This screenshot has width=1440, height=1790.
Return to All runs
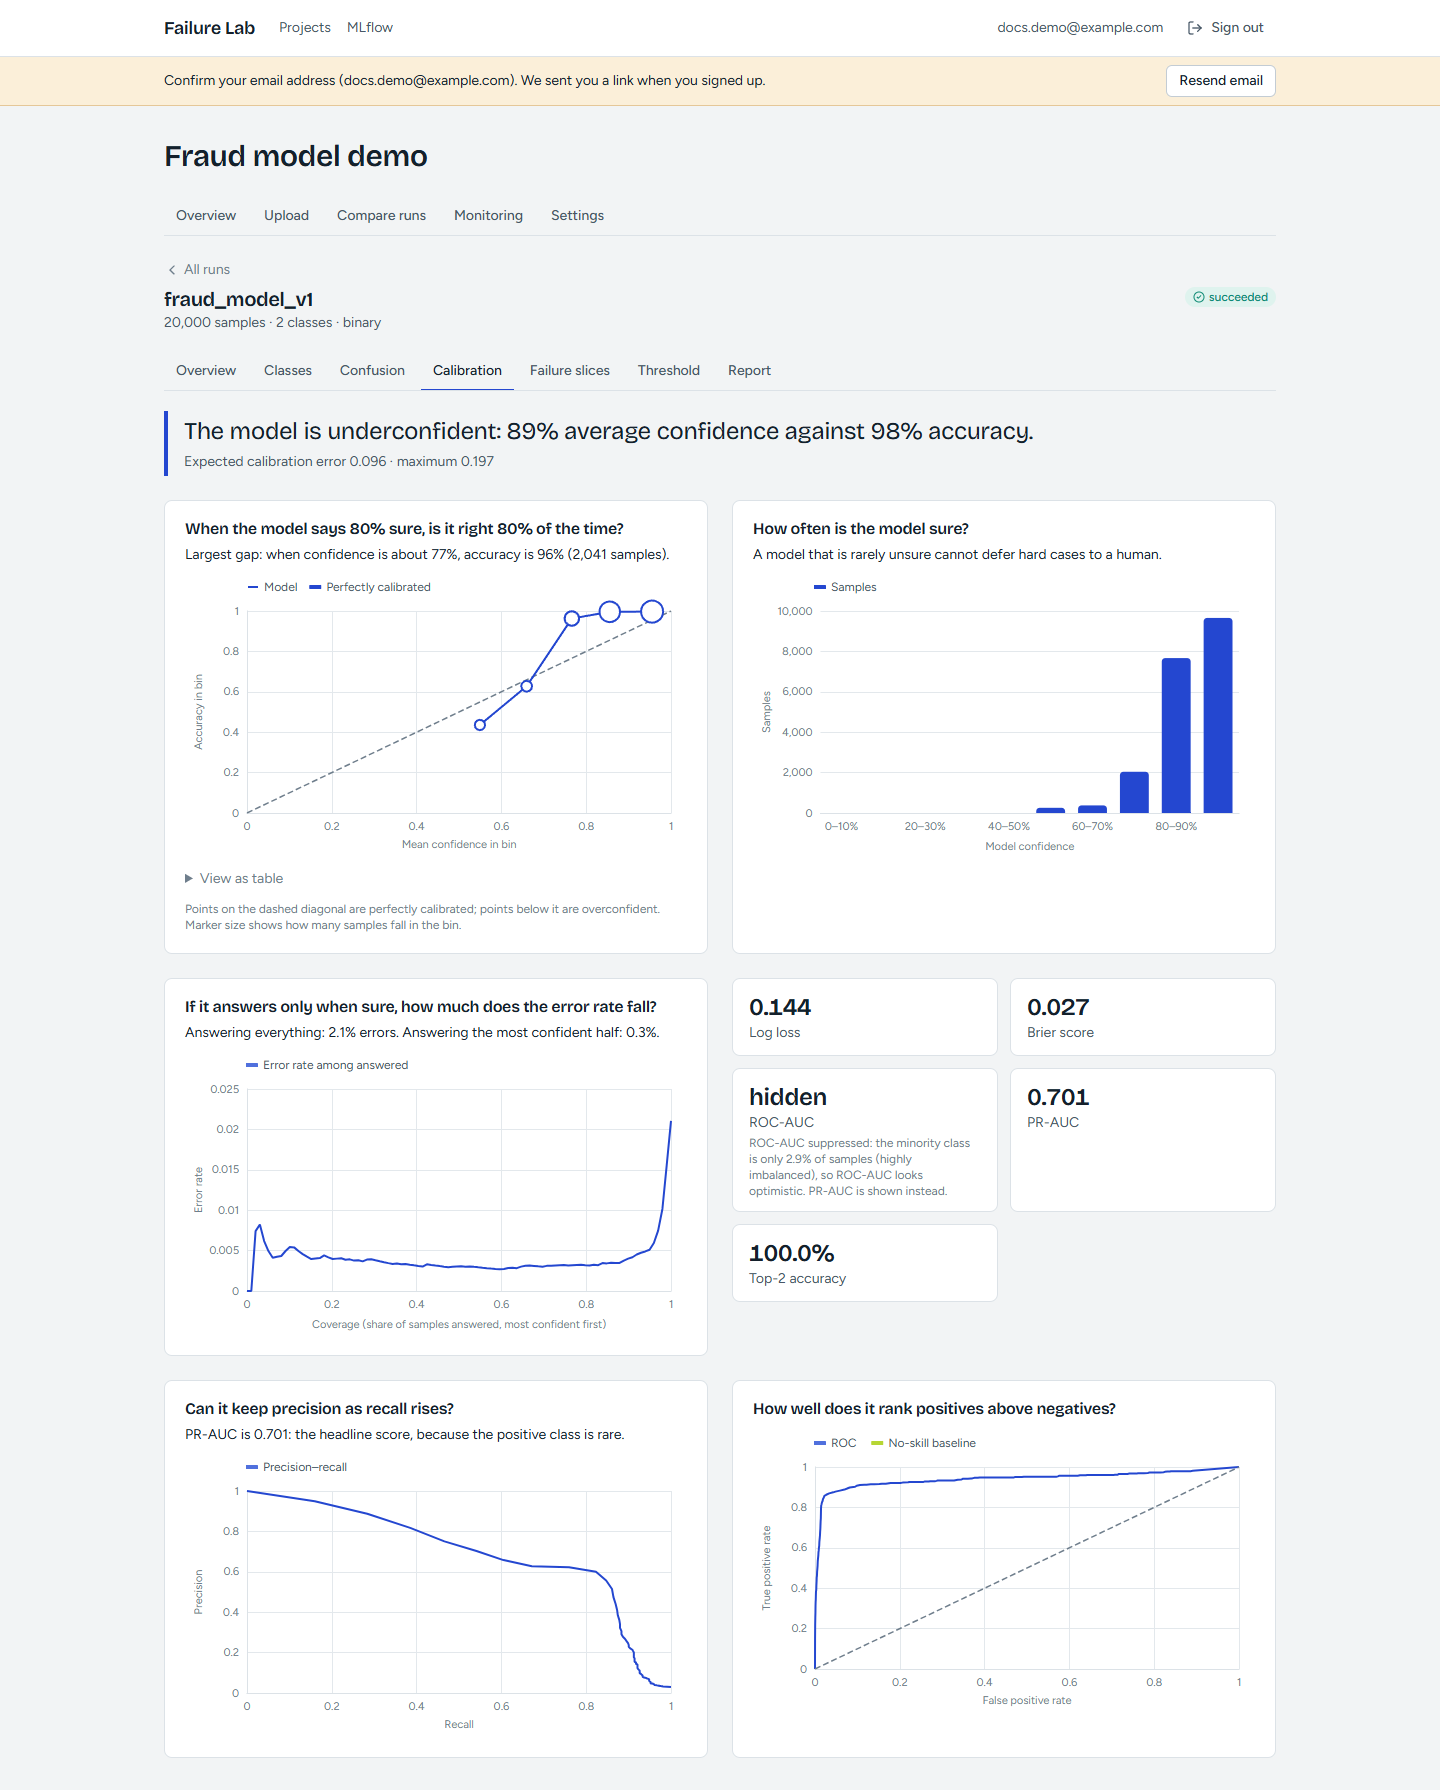pyautogui.click(x=199, y=270)
